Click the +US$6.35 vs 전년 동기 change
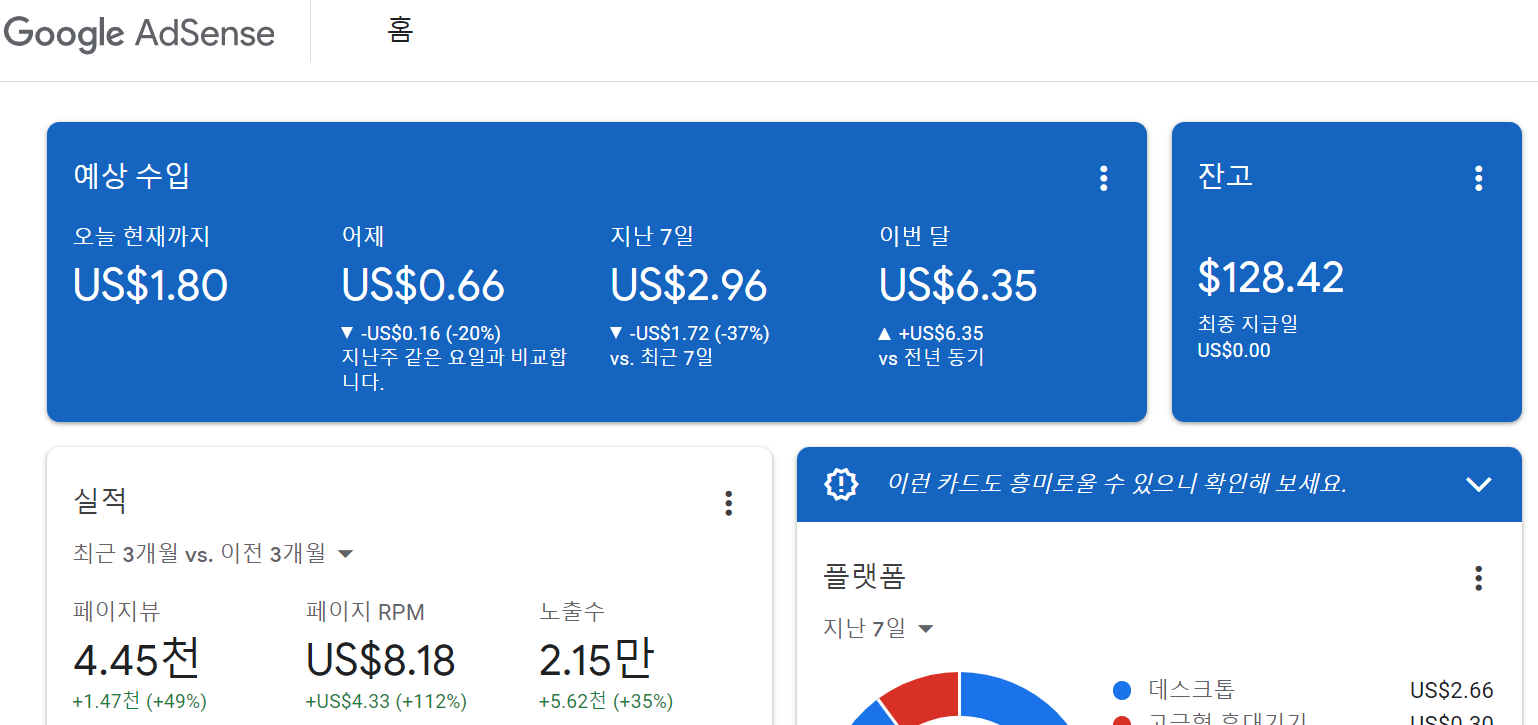Viewport: 1538px width, 725px height. pyautogui.click(x=932, y=345)
